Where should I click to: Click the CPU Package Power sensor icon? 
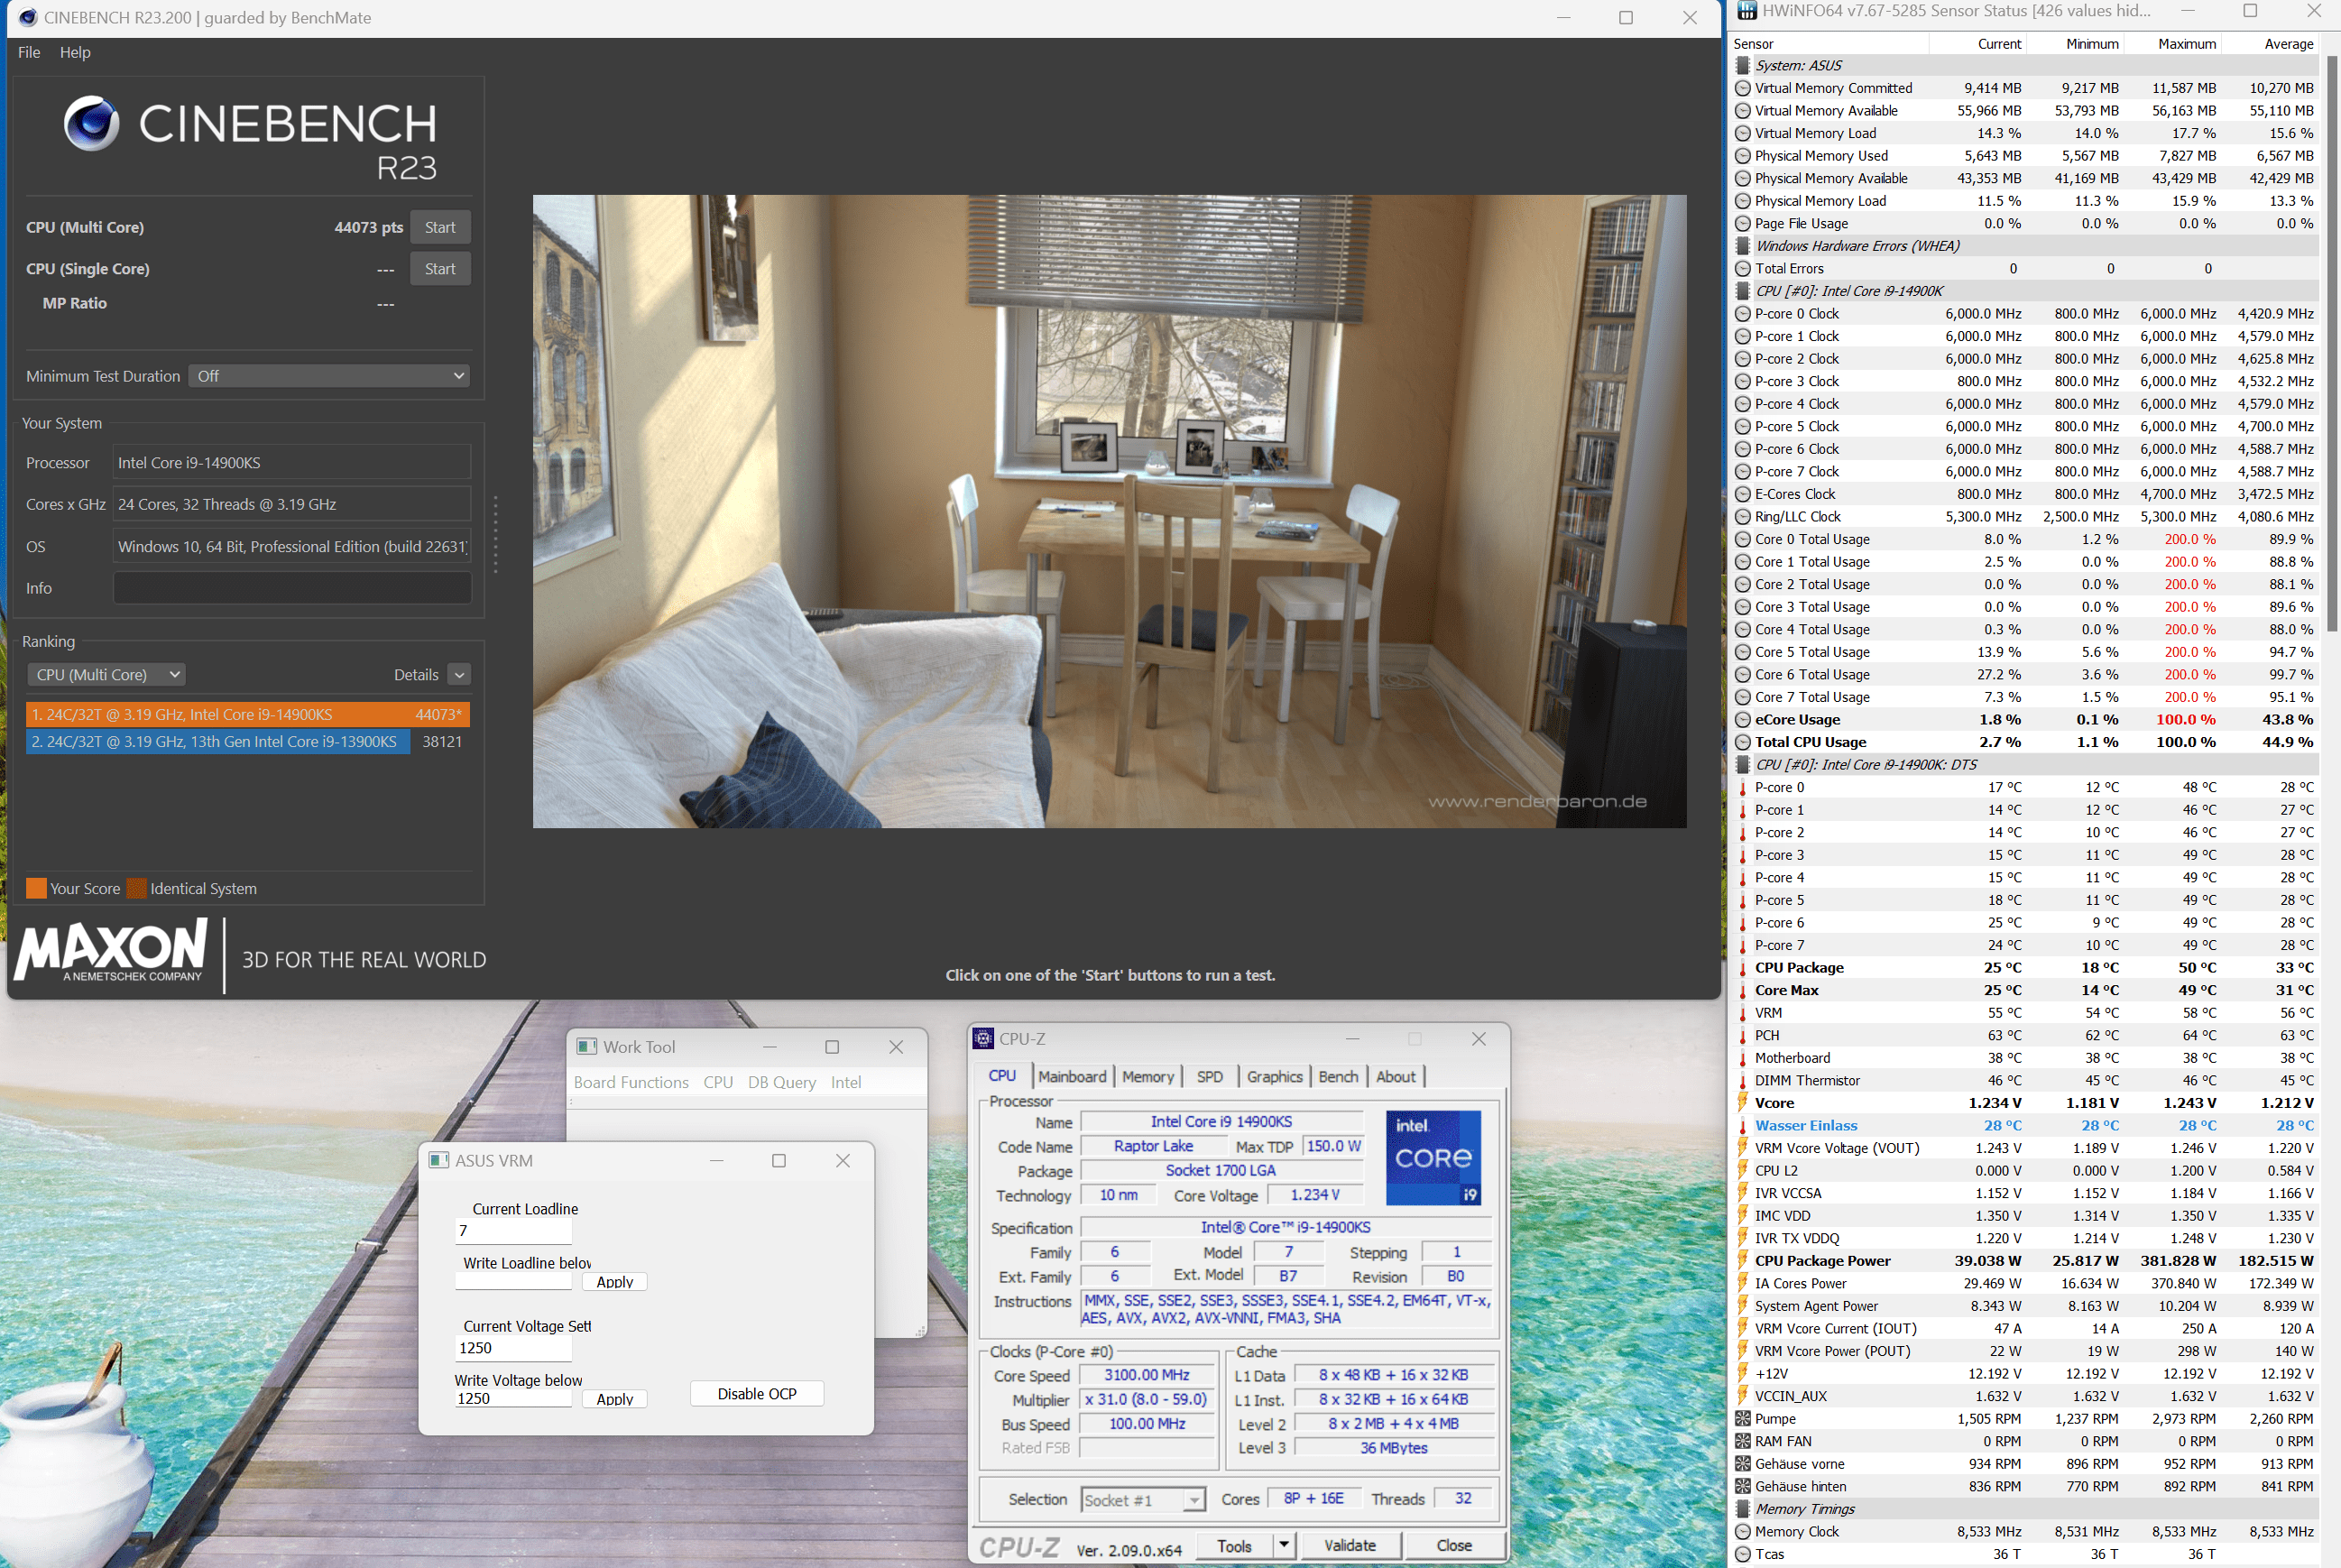pyautogui.click(x=1742, y=1261)
